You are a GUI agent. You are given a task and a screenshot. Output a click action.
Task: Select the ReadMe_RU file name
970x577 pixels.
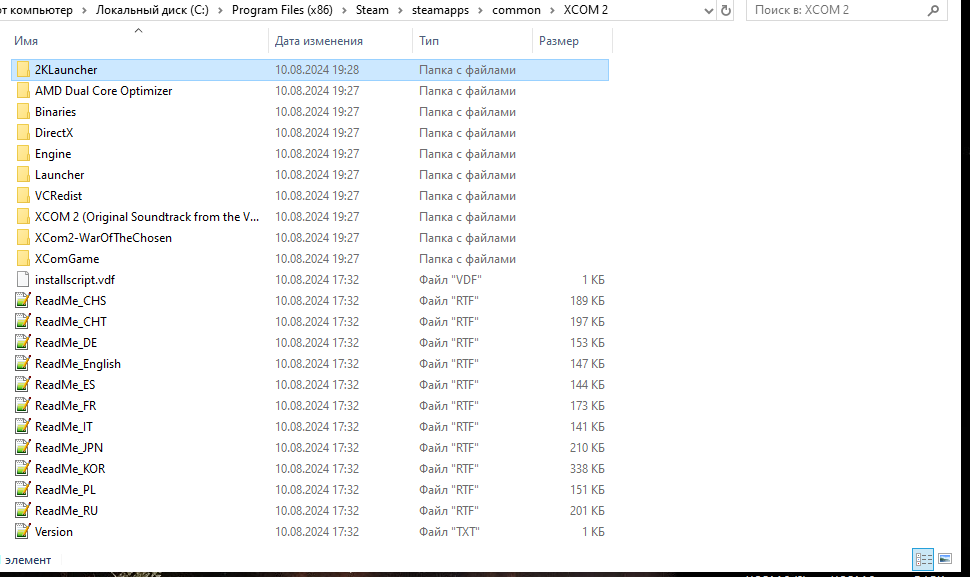[66, 511]
